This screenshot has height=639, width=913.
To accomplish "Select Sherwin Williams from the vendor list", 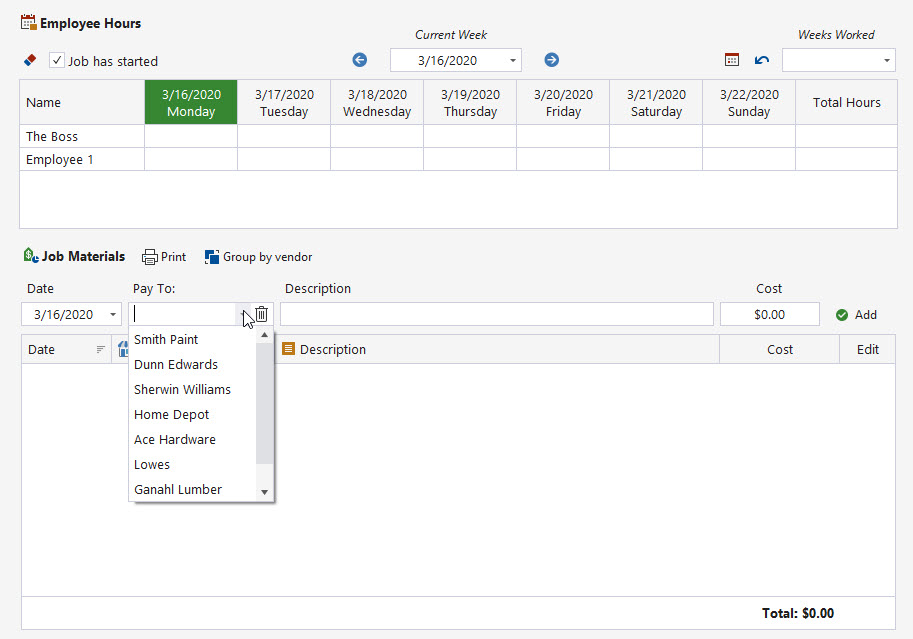I will 182,389.
